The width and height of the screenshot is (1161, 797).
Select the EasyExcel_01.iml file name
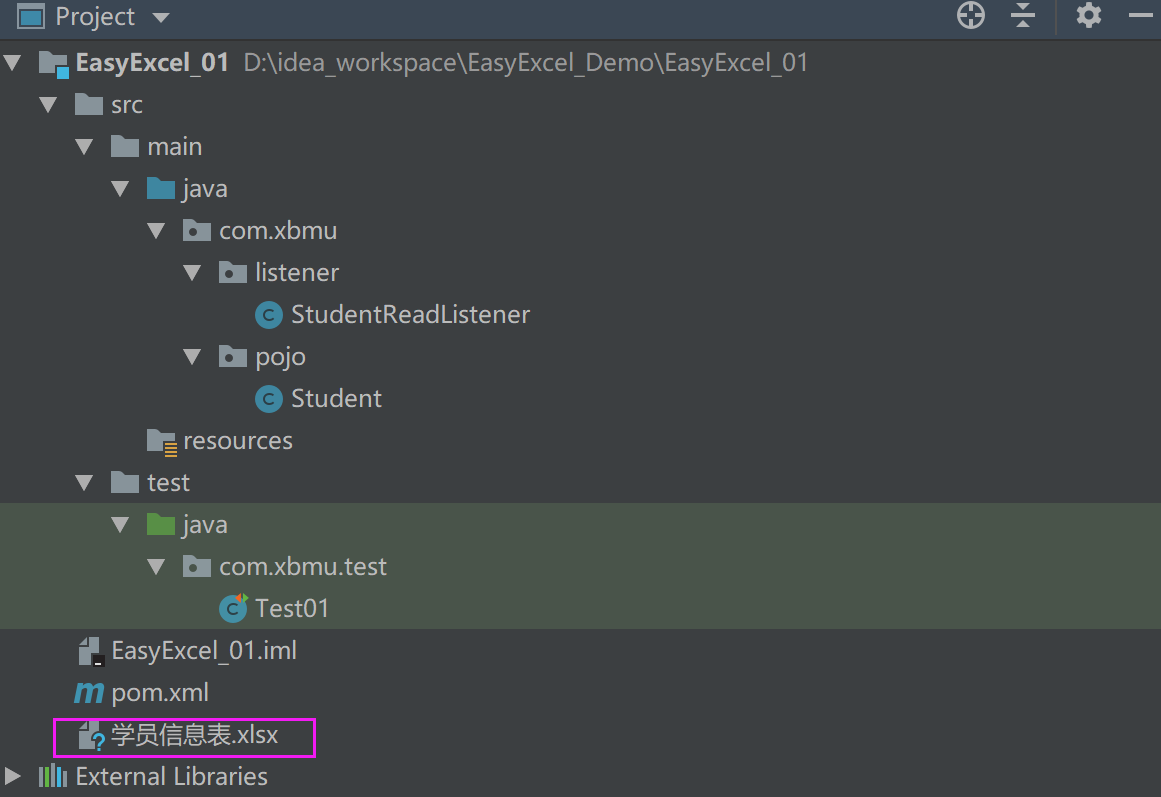(204, 650)
